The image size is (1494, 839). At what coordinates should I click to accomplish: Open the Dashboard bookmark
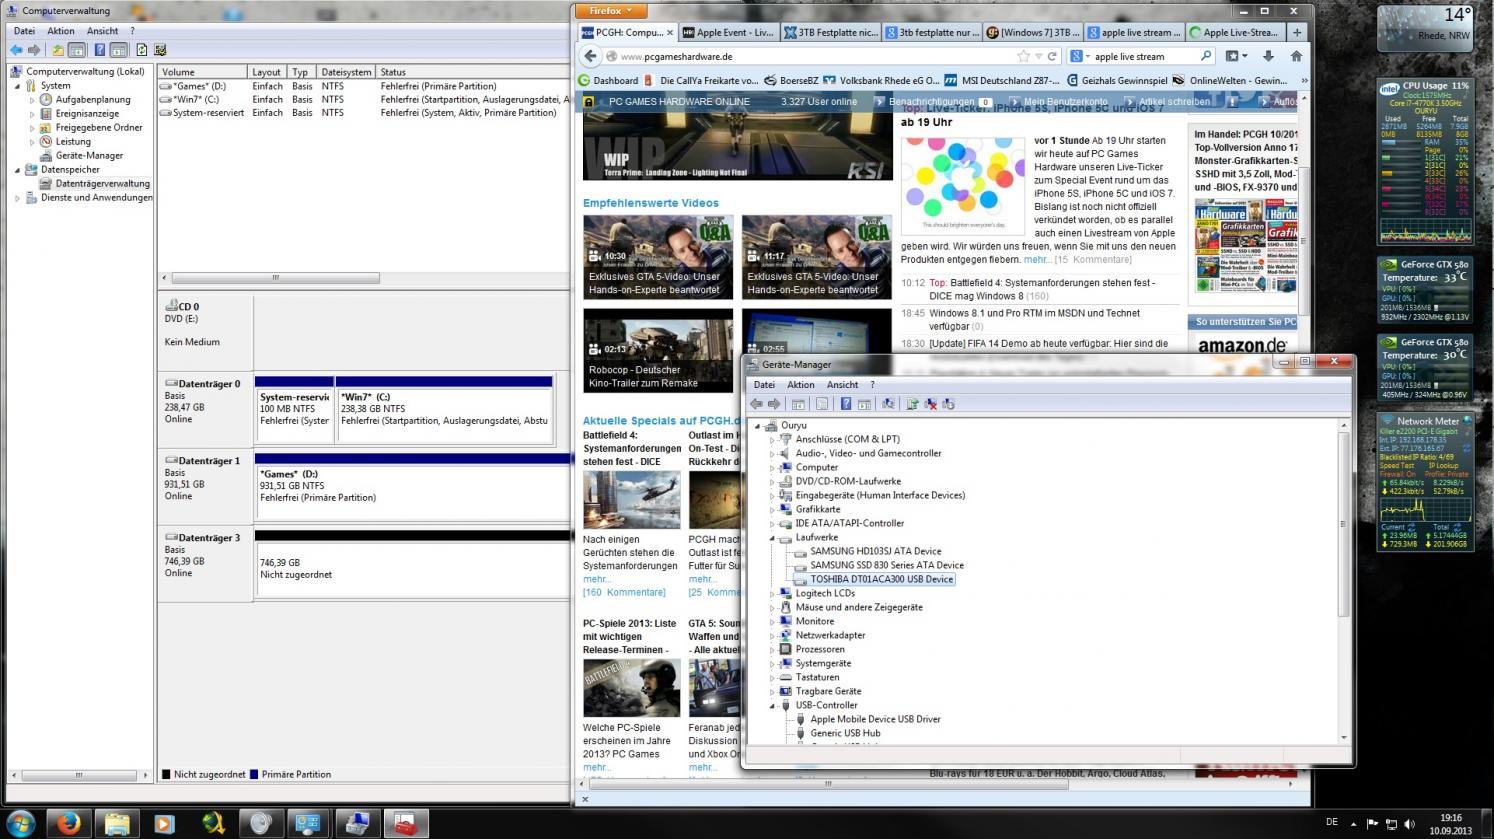coord(608,81)
